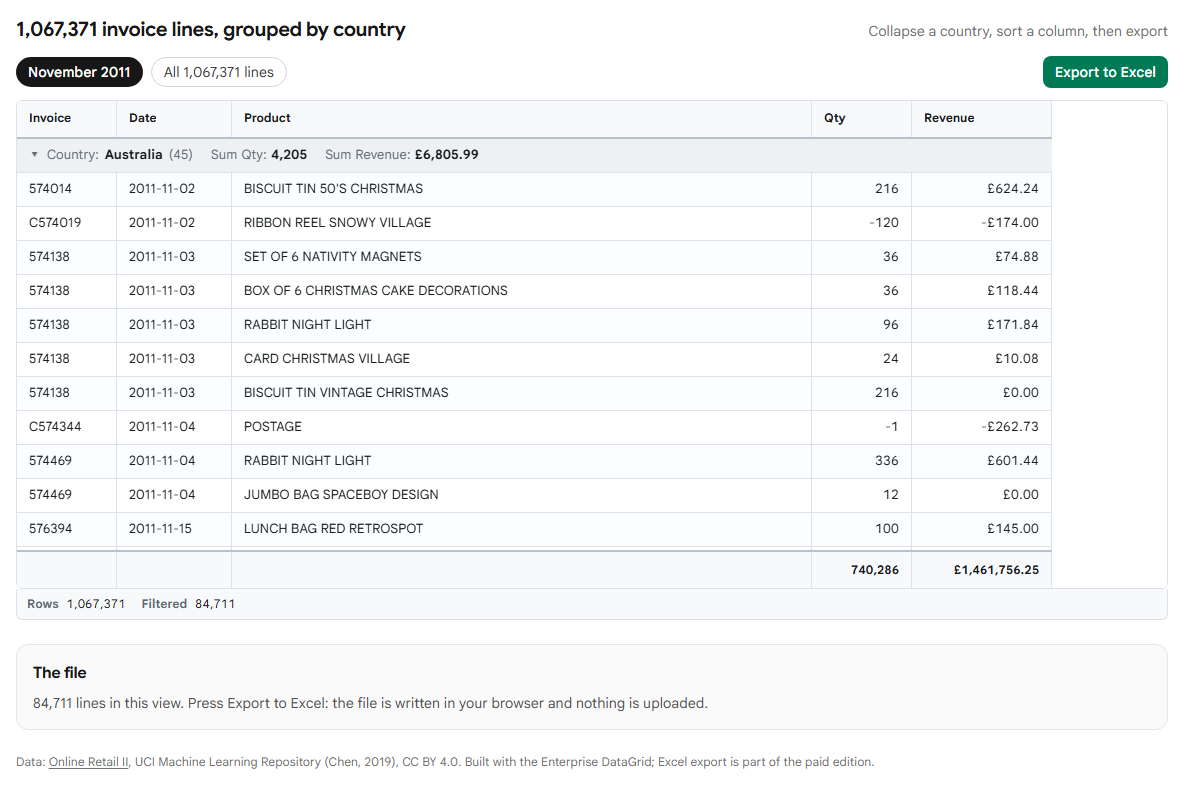Sort by the Product column header
The image size is (1184, 786).
coord(521,118)
